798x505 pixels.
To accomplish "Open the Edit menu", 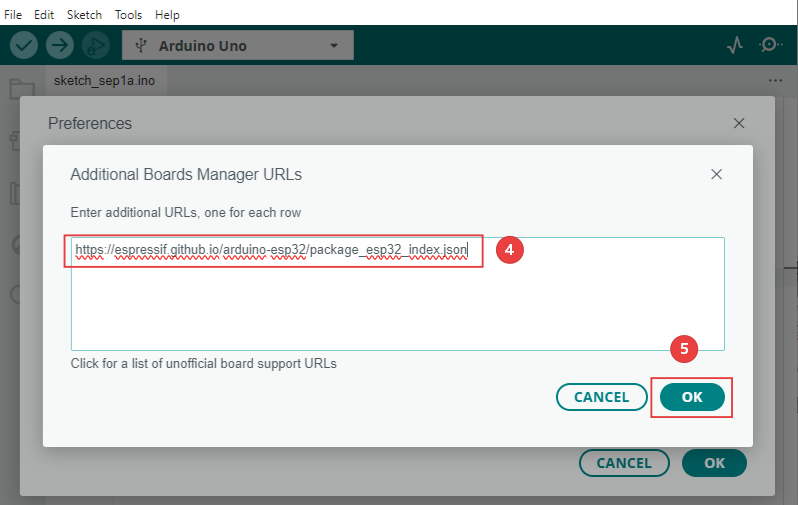I will coord(44,15).
